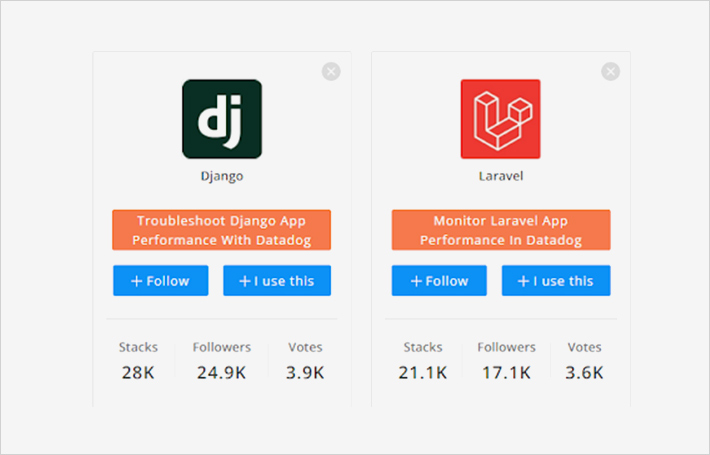Follow Django
Viewport: 710px width, 455px height.
(x=161, y=281)
